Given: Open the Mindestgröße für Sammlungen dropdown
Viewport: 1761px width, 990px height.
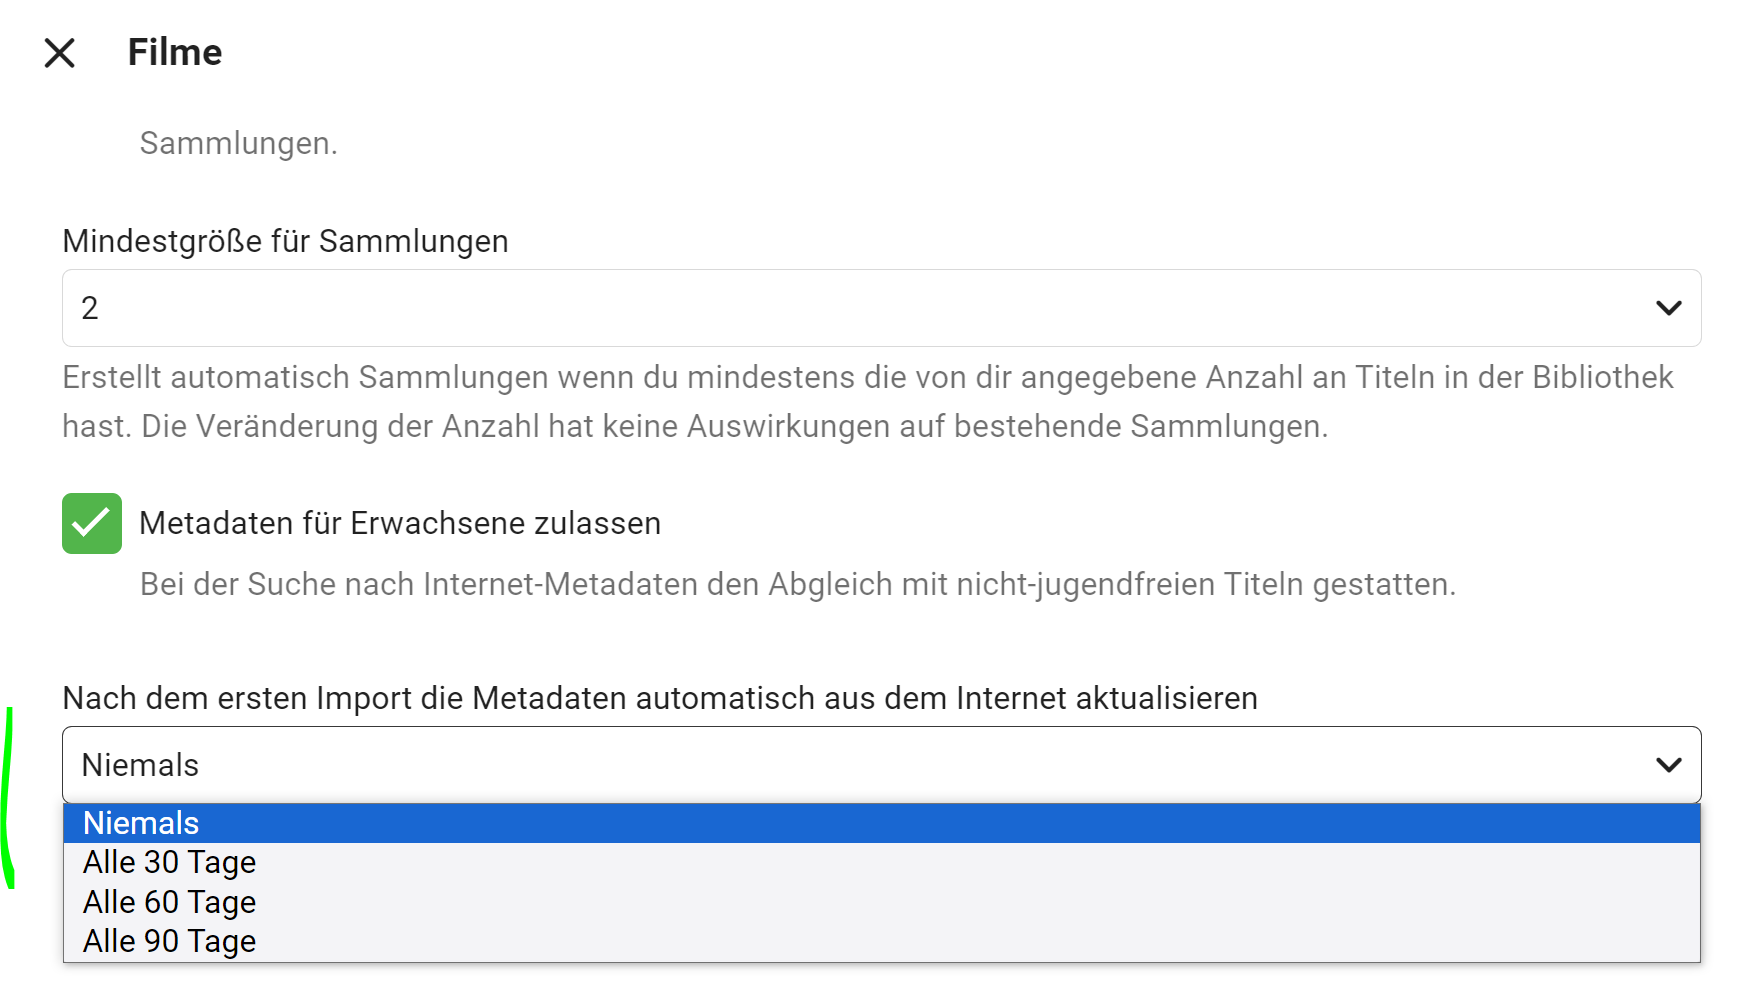Looking at the screenshot, I should [880, 308].
